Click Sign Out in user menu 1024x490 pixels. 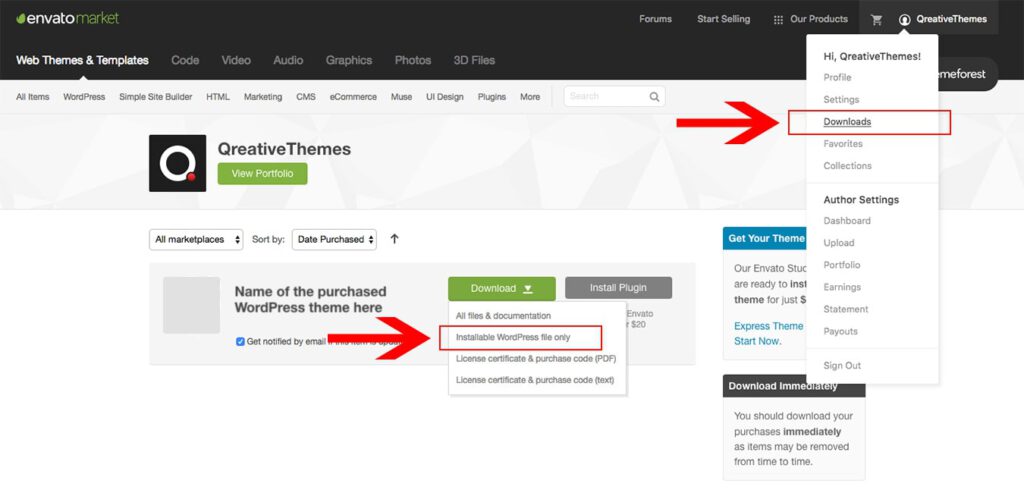coord(842,366)
